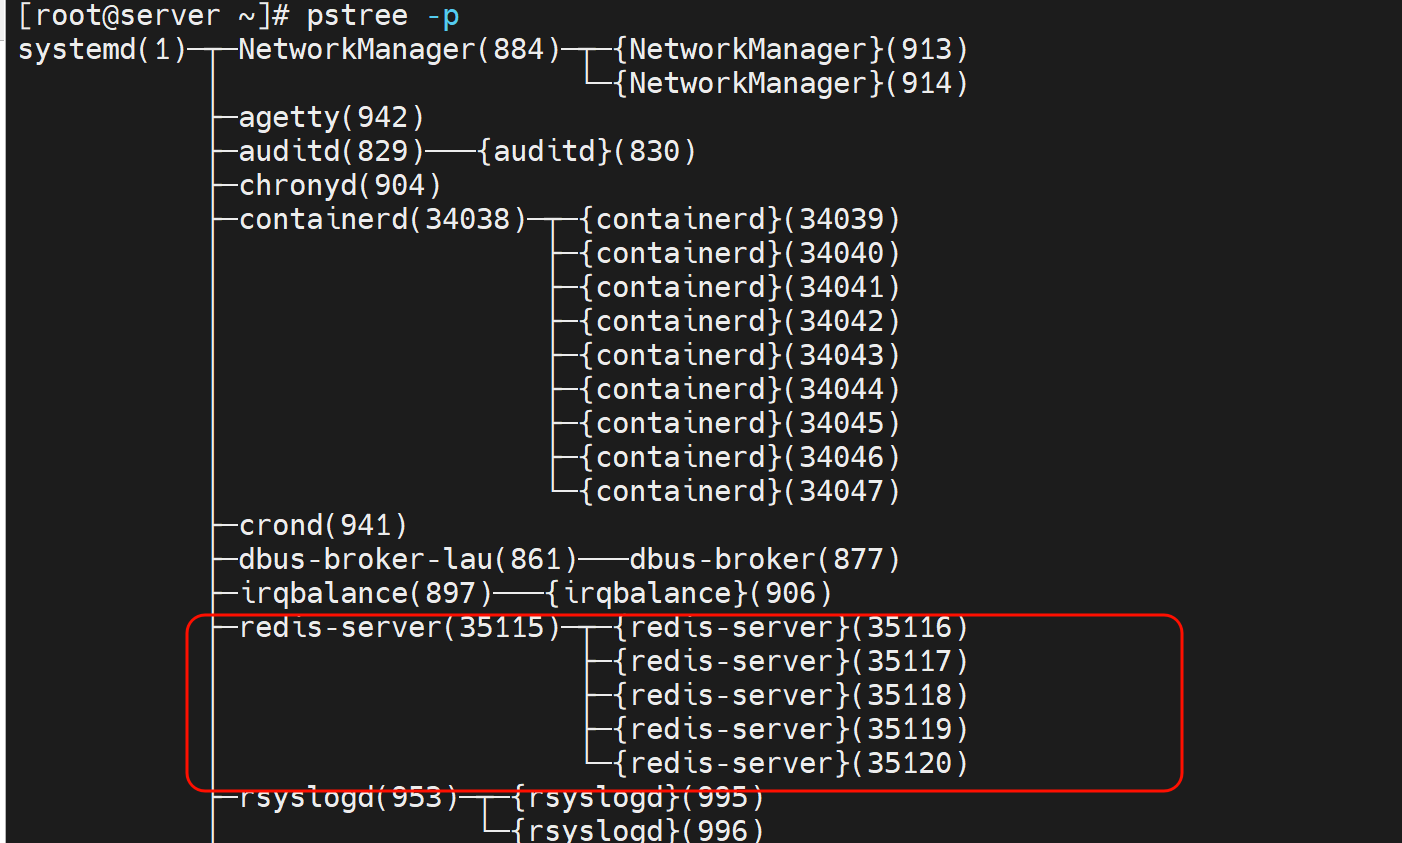Screen dimensions: 1402x843
Task: Click the NetworkManager(884) process entry
Action: click(x=400, y=50)
